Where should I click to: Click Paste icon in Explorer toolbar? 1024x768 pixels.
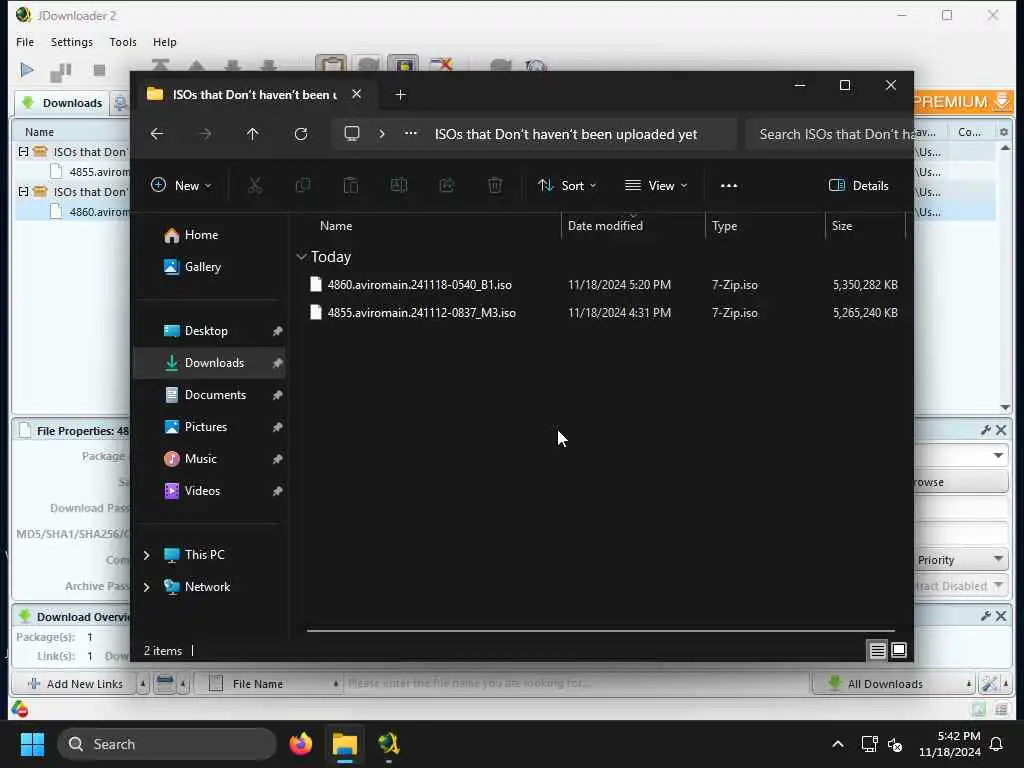351,185
